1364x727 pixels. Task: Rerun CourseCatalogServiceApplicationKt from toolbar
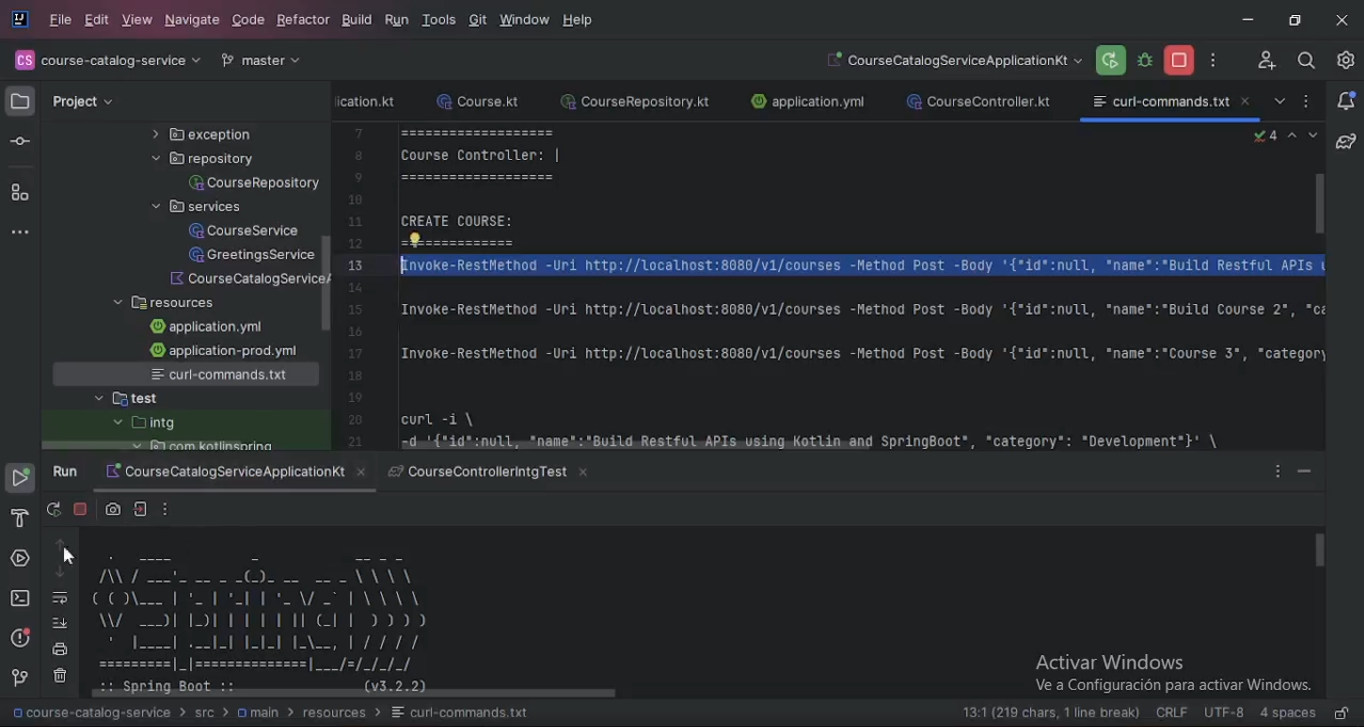tap(1110, 60)
